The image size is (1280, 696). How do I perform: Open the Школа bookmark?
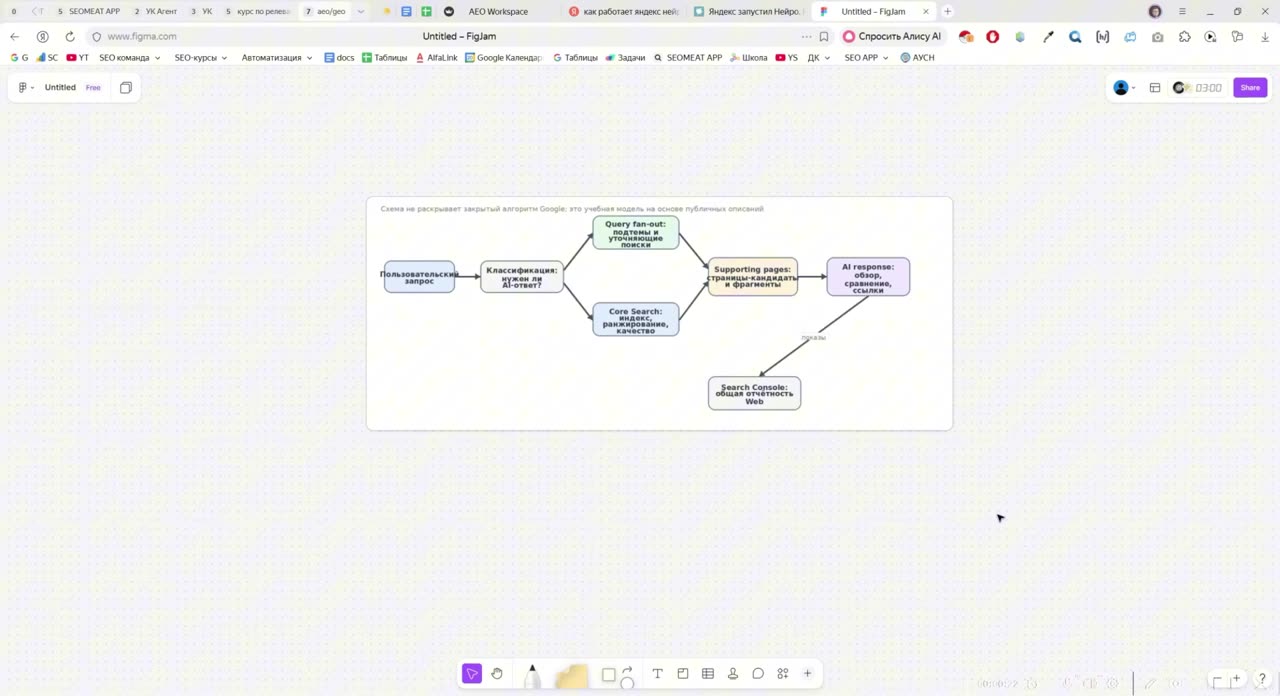[748, 58]
